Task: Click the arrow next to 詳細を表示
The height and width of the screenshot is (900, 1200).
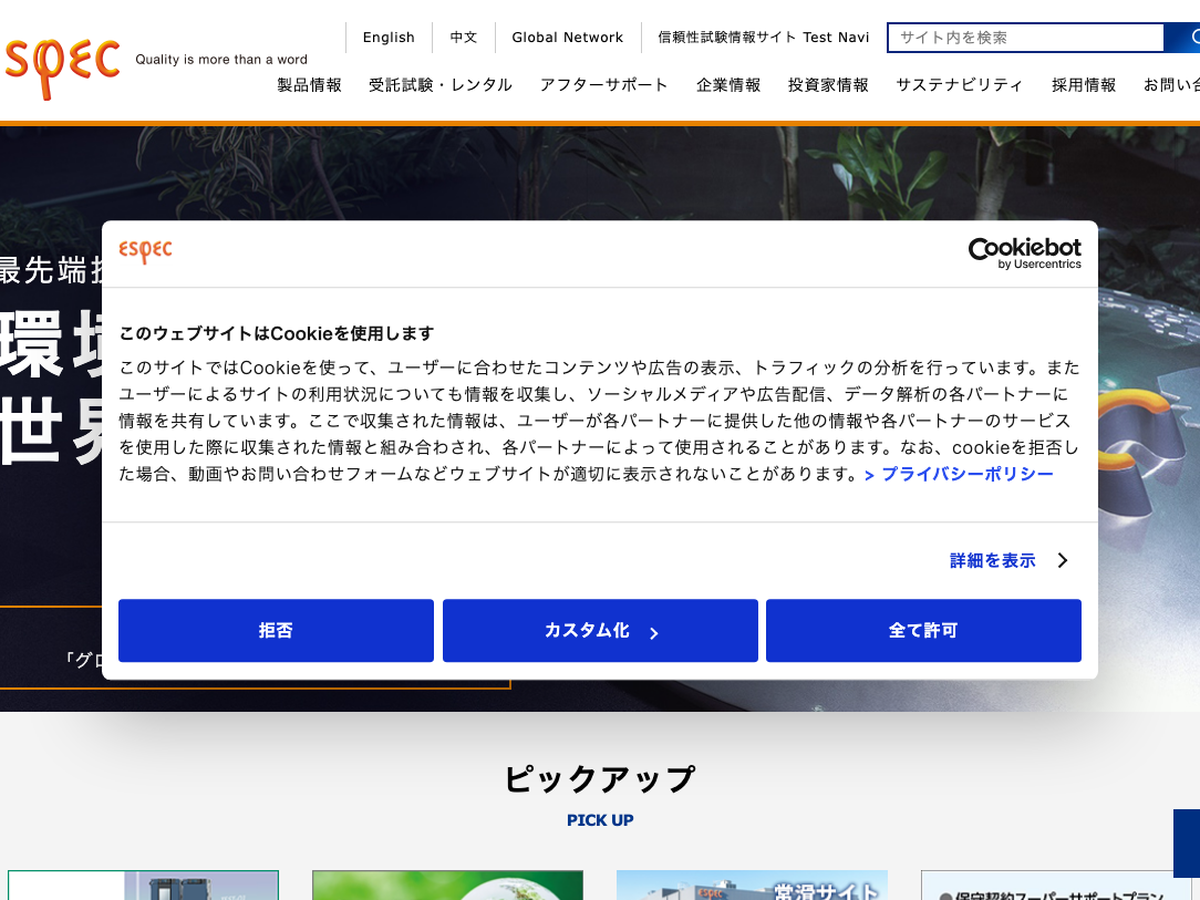Action: 1063,560
